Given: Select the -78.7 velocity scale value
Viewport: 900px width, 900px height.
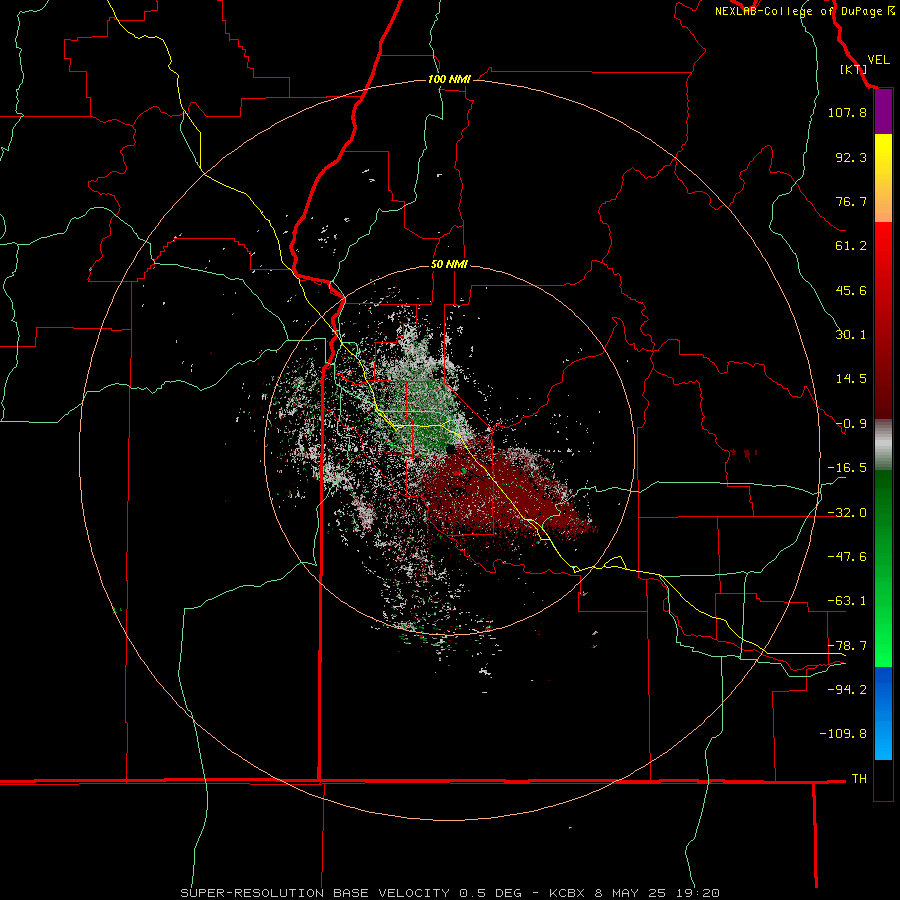Looking at the screenshot, I should [x=847, y=646].
